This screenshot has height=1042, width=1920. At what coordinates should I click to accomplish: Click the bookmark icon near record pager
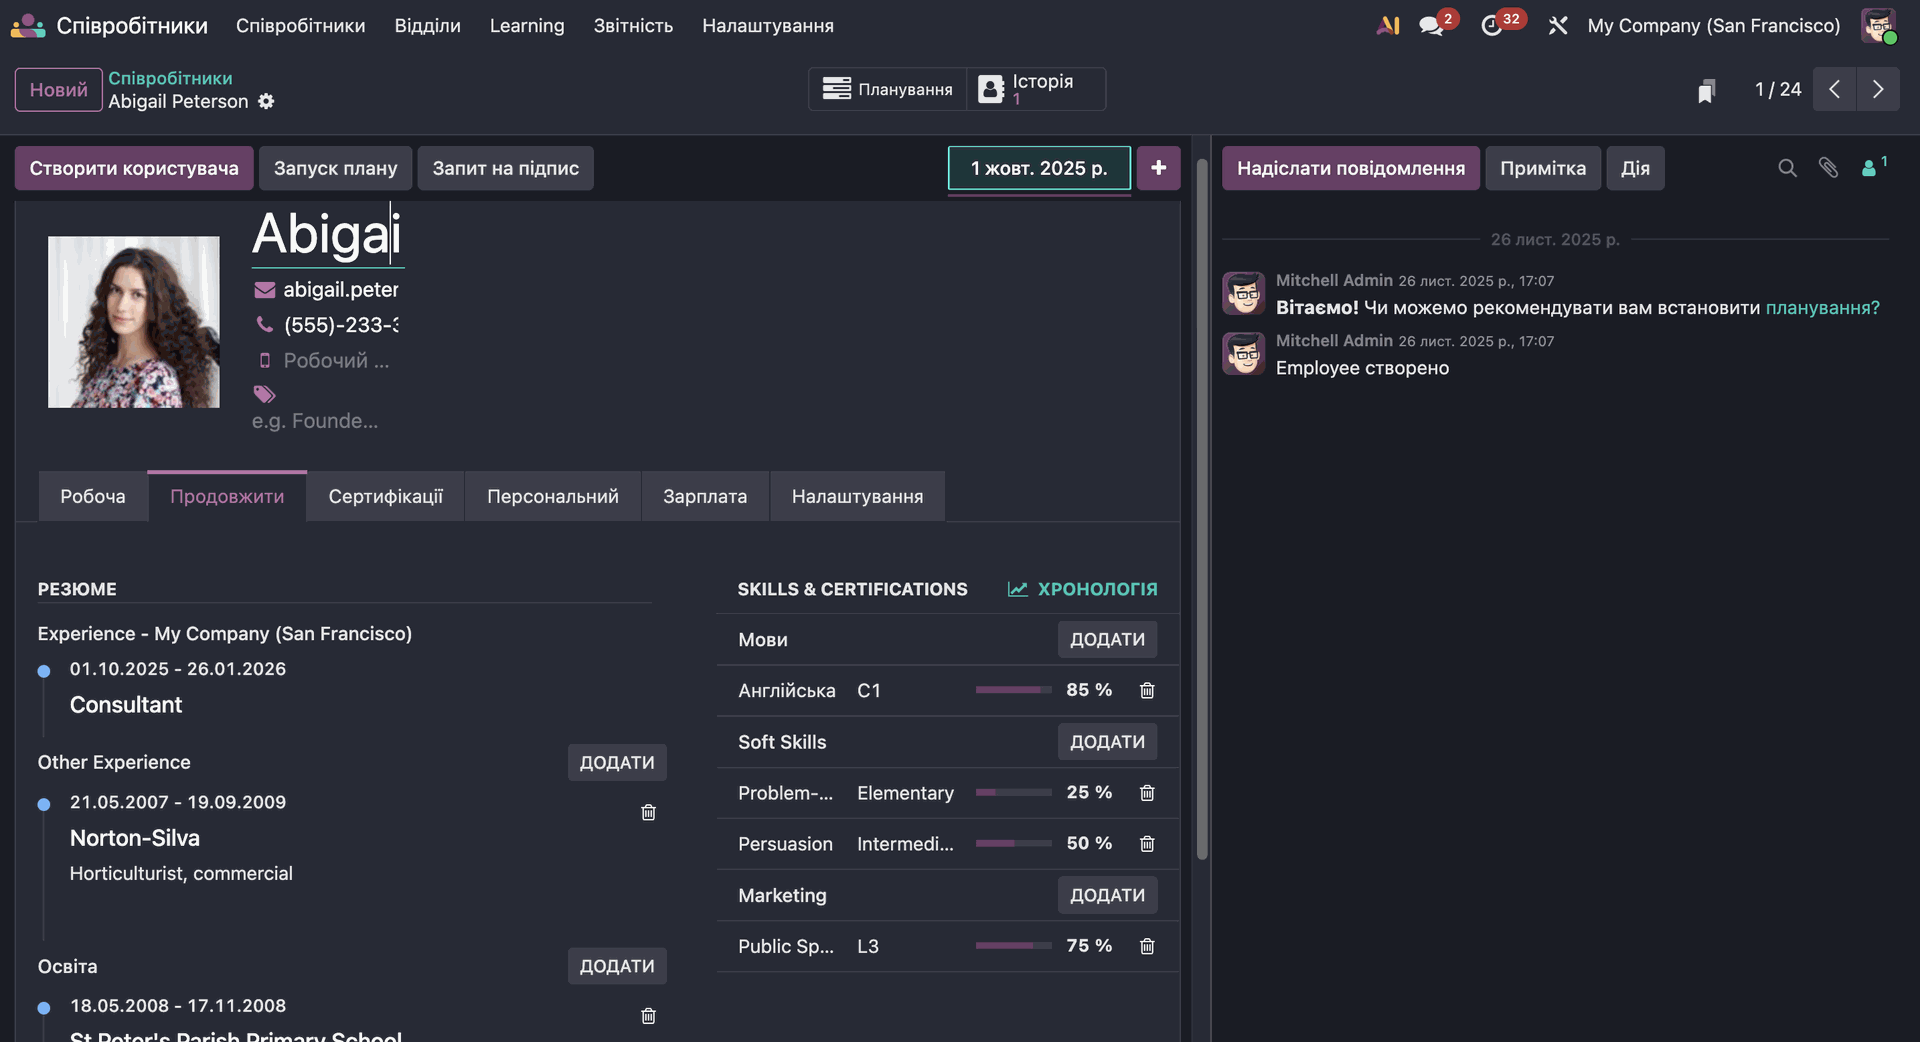tap(1706, 91)
